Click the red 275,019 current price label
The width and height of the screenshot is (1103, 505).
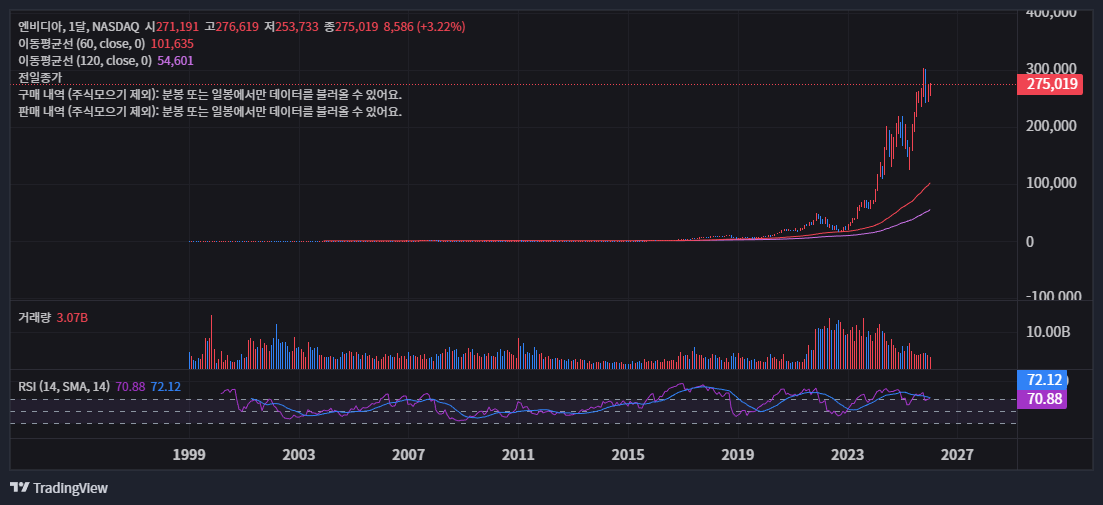[1052, 84]
